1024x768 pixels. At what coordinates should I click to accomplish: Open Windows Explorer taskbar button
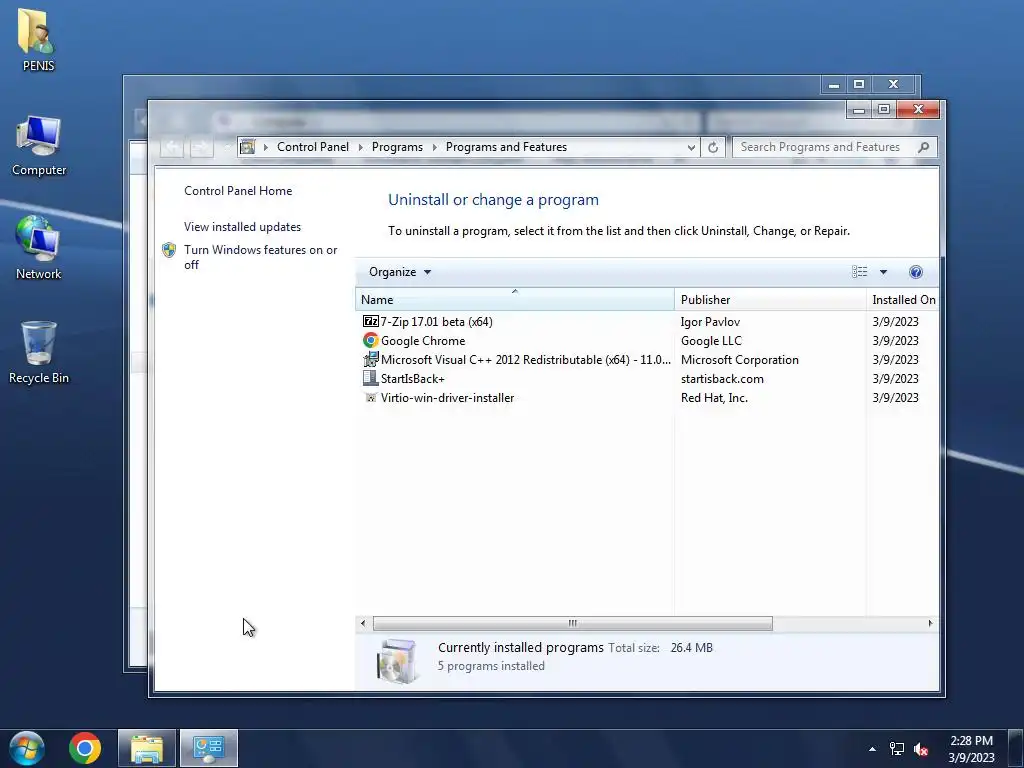pyautogui.click(x=147, y=748)
